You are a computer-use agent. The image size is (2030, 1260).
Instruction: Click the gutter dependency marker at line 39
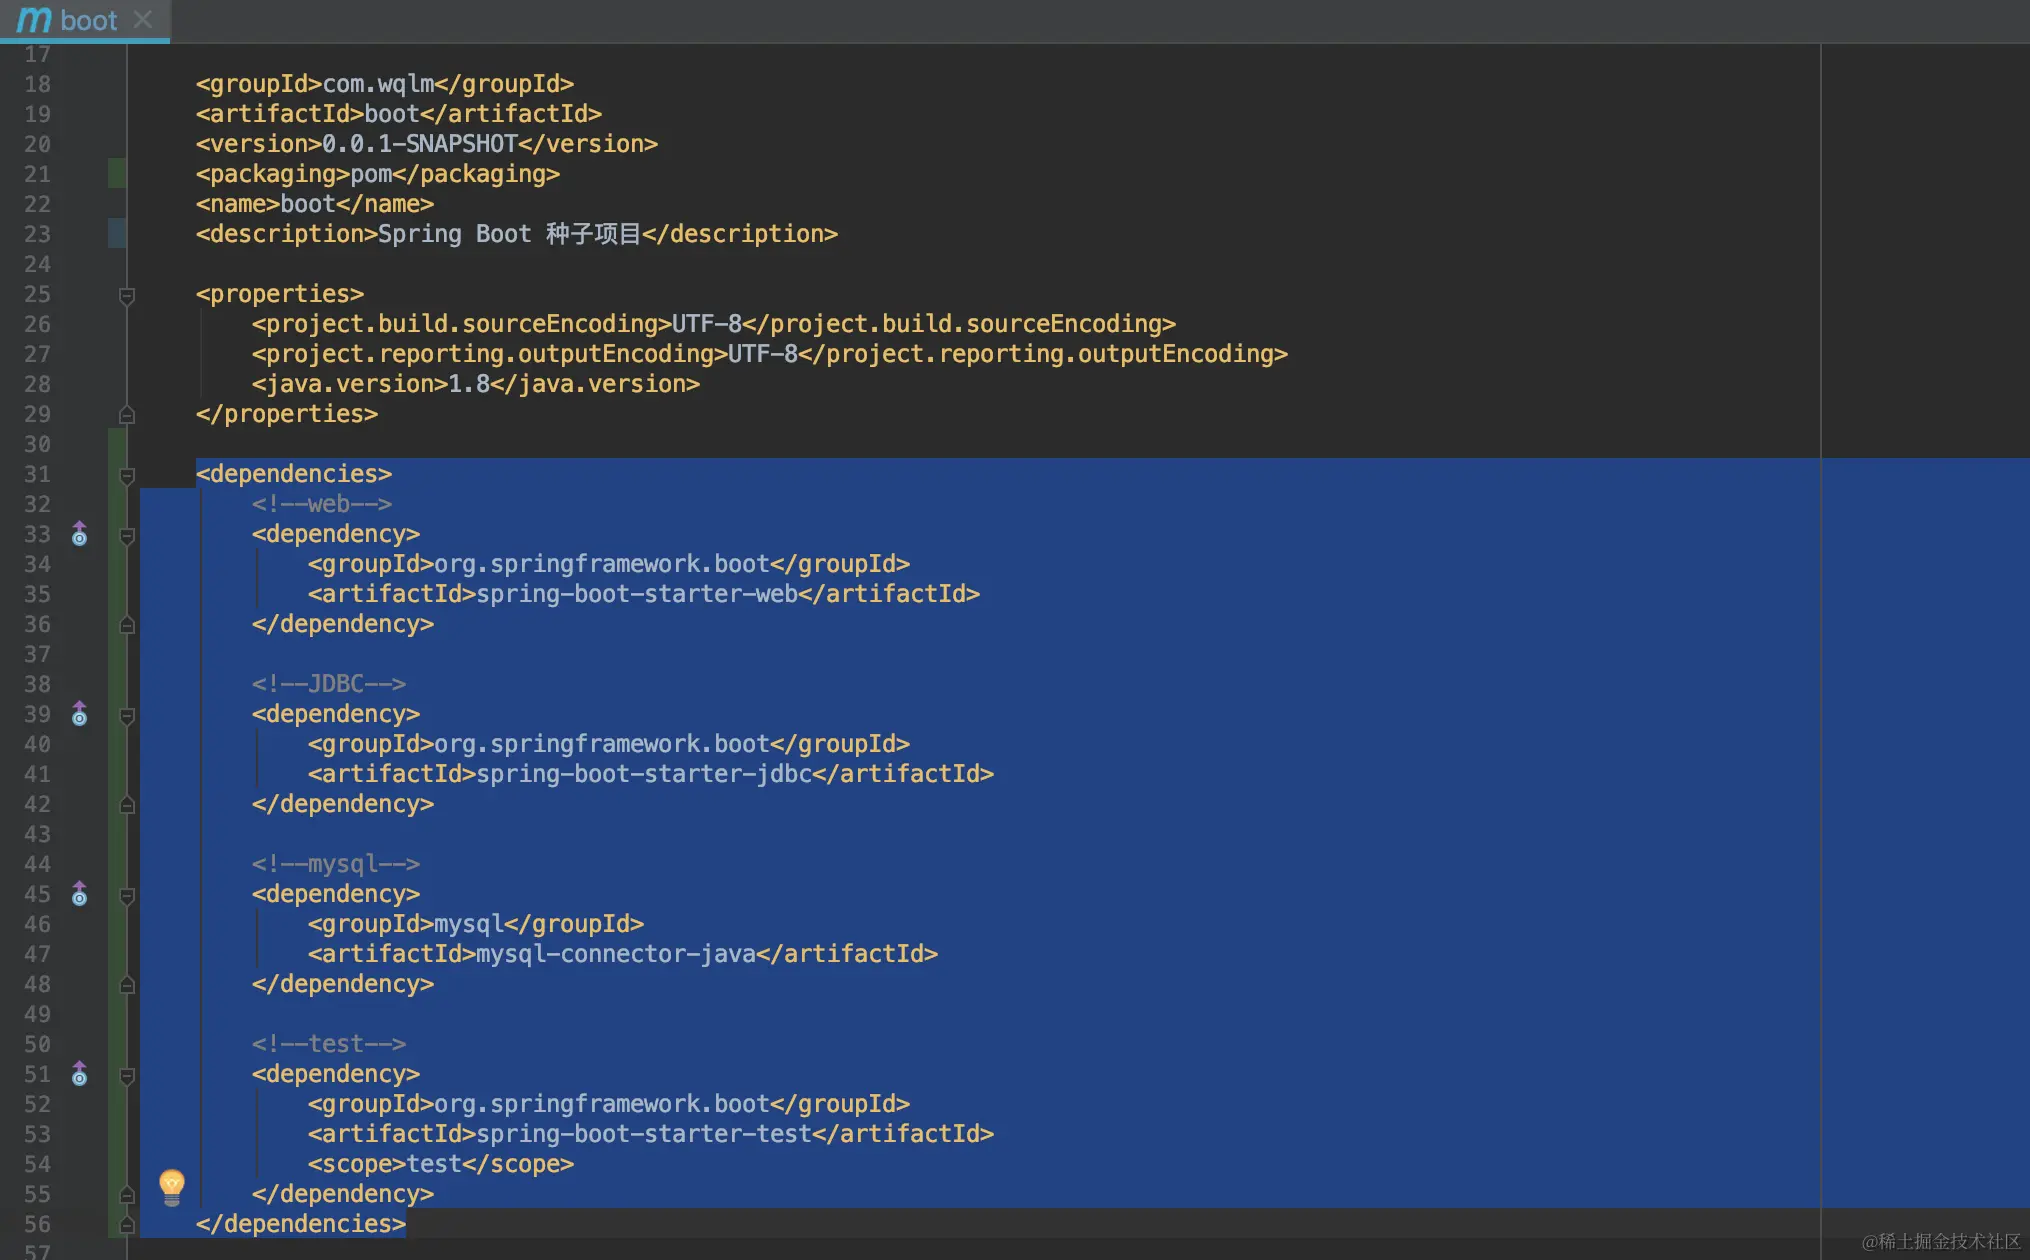click(79, 714)
